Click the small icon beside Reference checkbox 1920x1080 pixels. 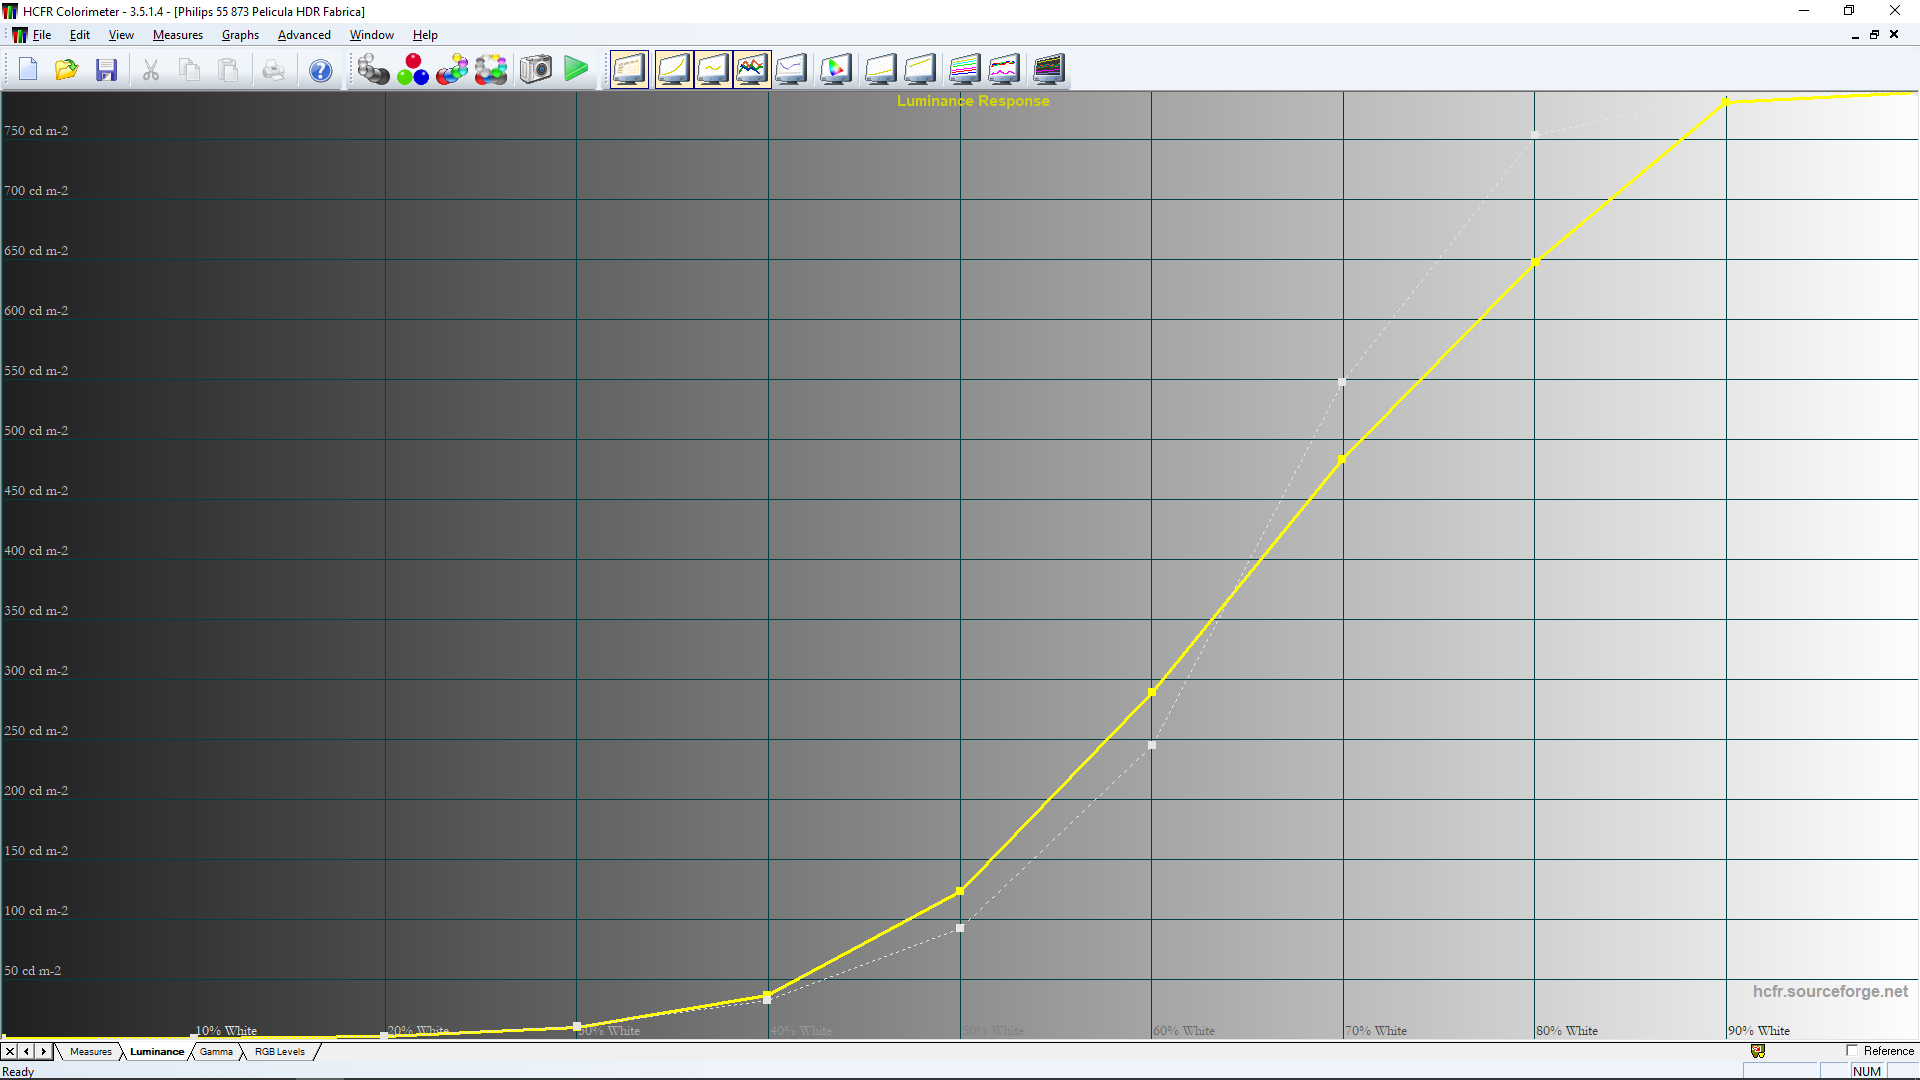1758,1051
